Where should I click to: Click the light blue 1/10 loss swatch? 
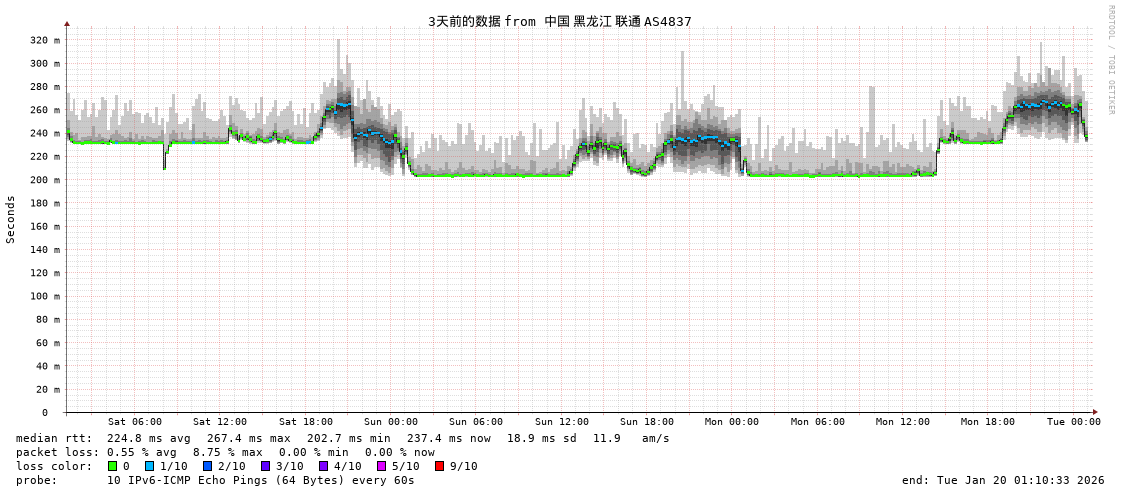click(x=149, y=466)
